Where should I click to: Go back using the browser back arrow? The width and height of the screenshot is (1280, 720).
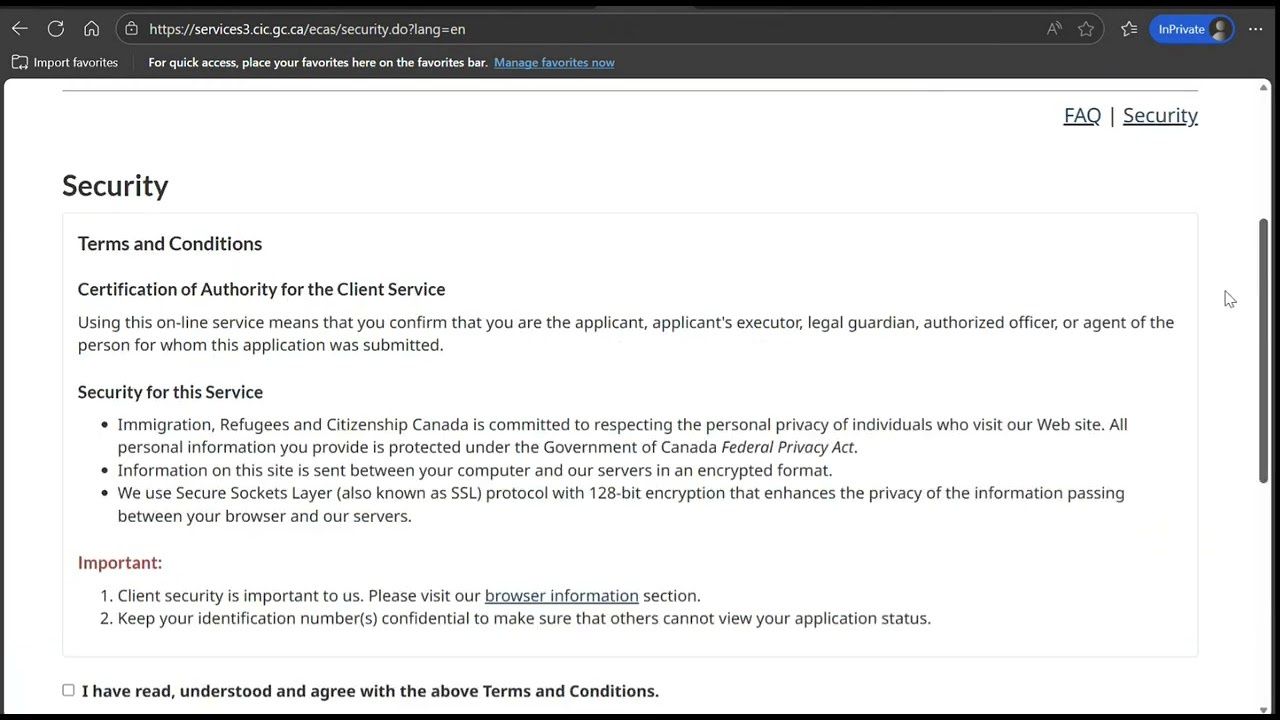coord(20,29)
